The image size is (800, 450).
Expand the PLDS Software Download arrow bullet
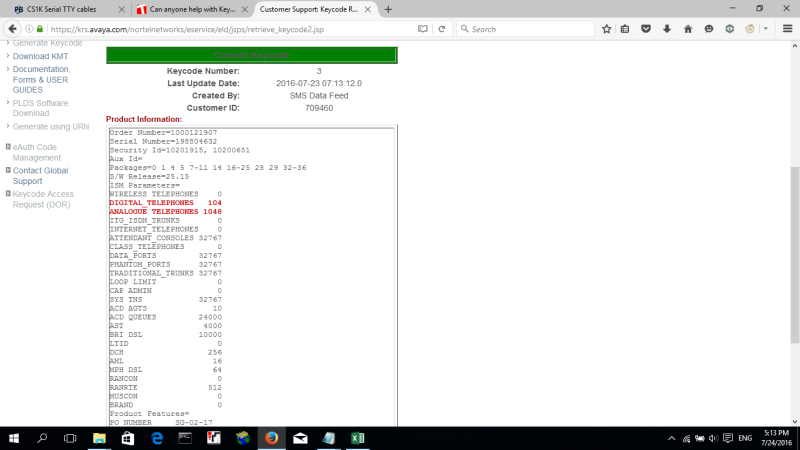coord(8,102)
